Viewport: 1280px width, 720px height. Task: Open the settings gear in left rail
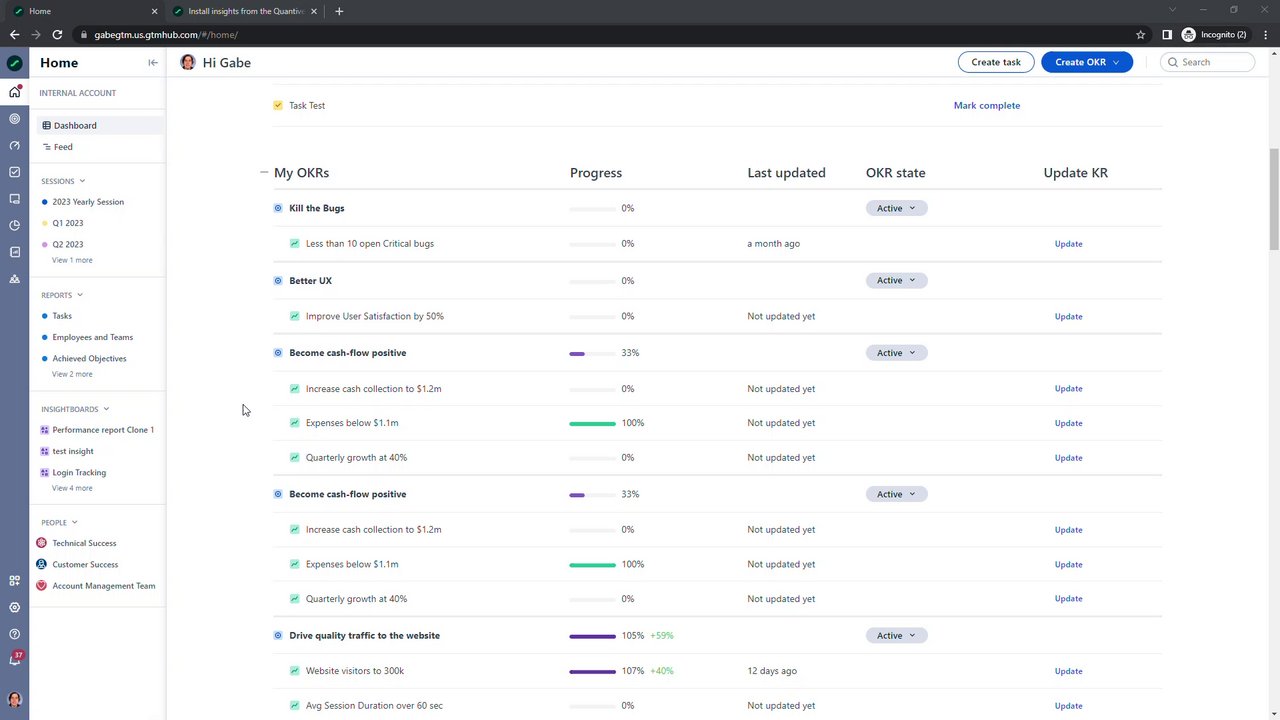pyautogui.click(x=14, y=607)
